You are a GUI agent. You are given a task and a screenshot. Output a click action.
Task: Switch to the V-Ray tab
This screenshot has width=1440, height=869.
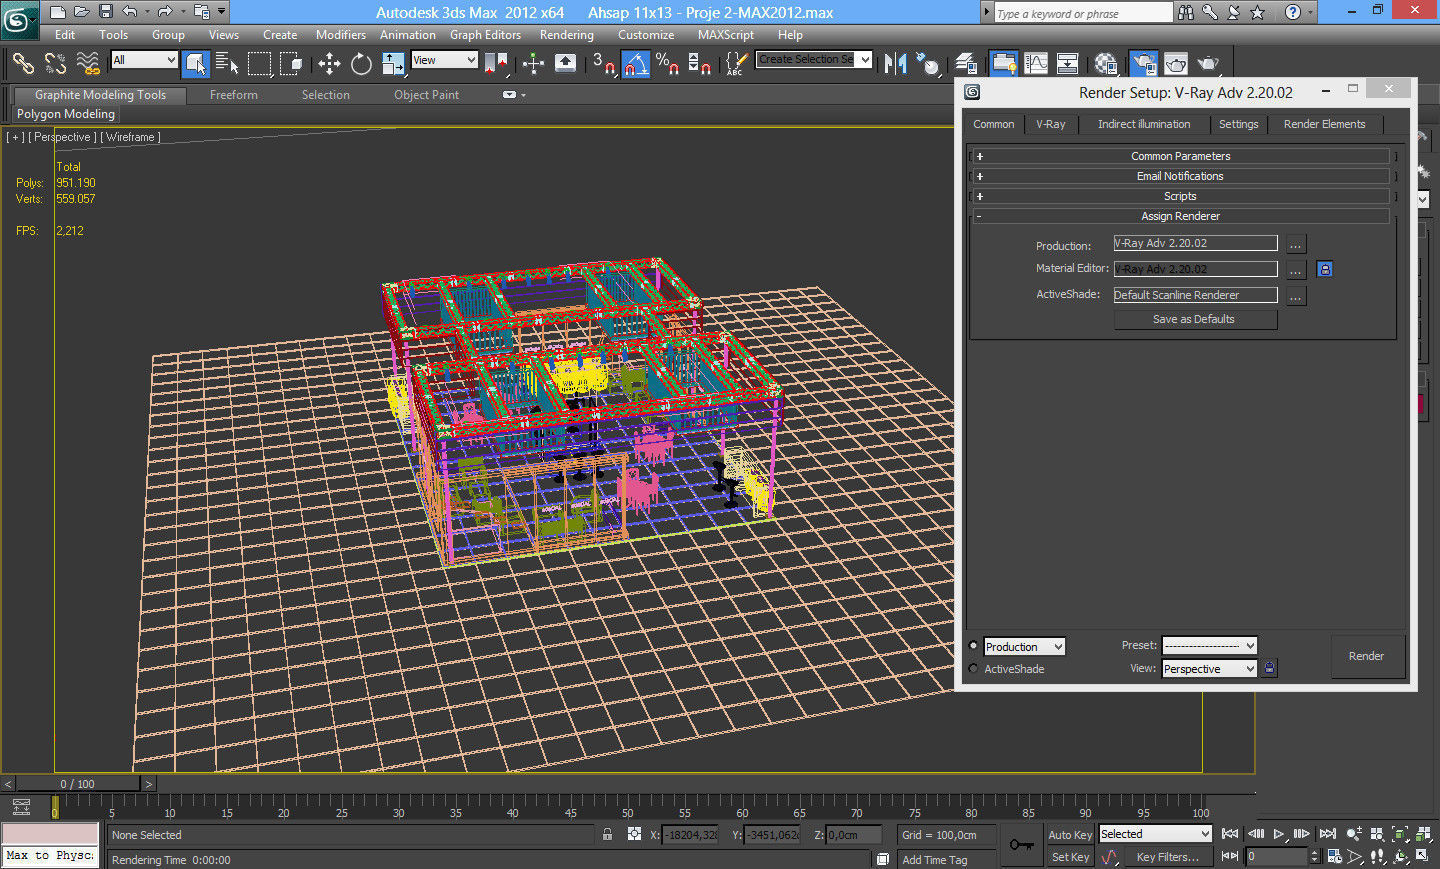(1050, 124)
